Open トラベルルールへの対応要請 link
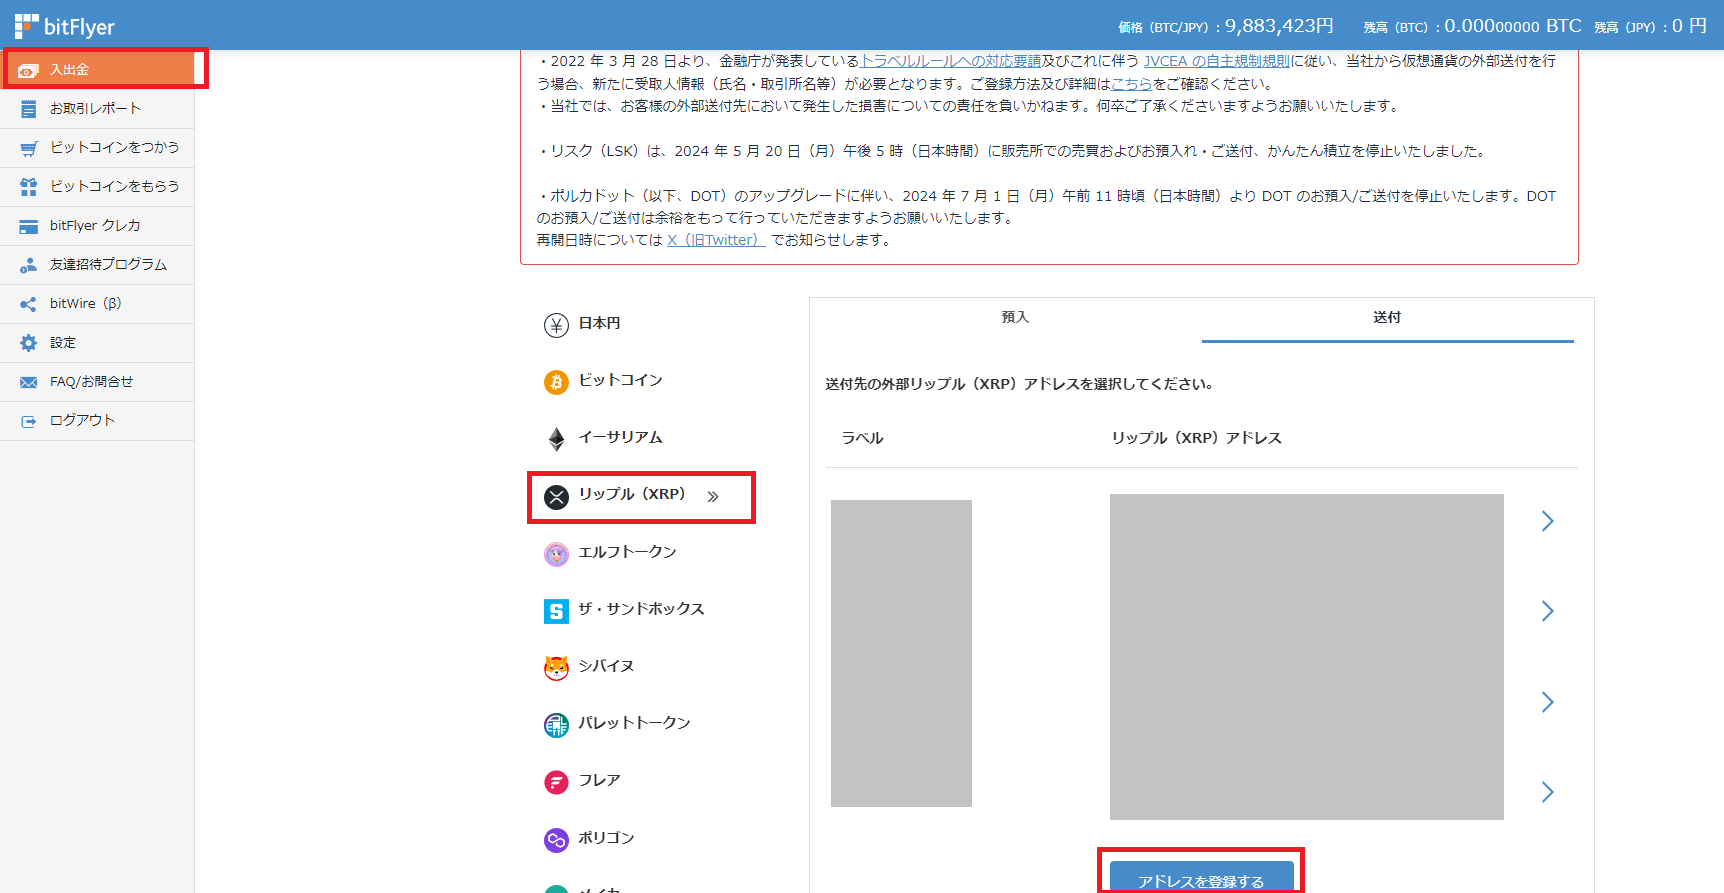This screenshot has height=893, width=1724. pos(951,61)
